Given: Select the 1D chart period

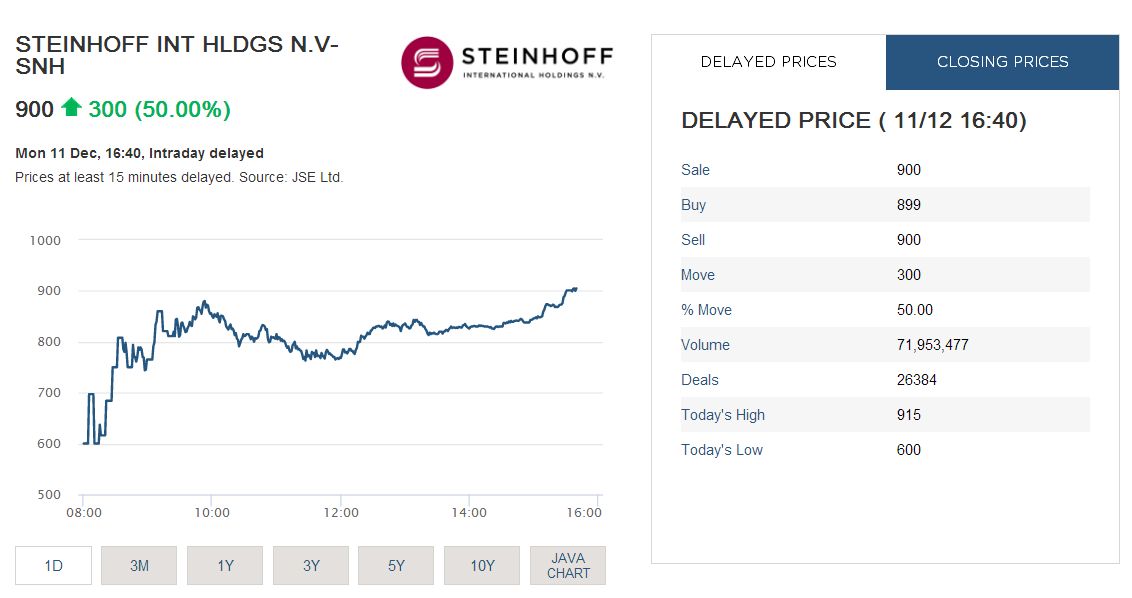Looking at the screenshot, I should (53, 565).
